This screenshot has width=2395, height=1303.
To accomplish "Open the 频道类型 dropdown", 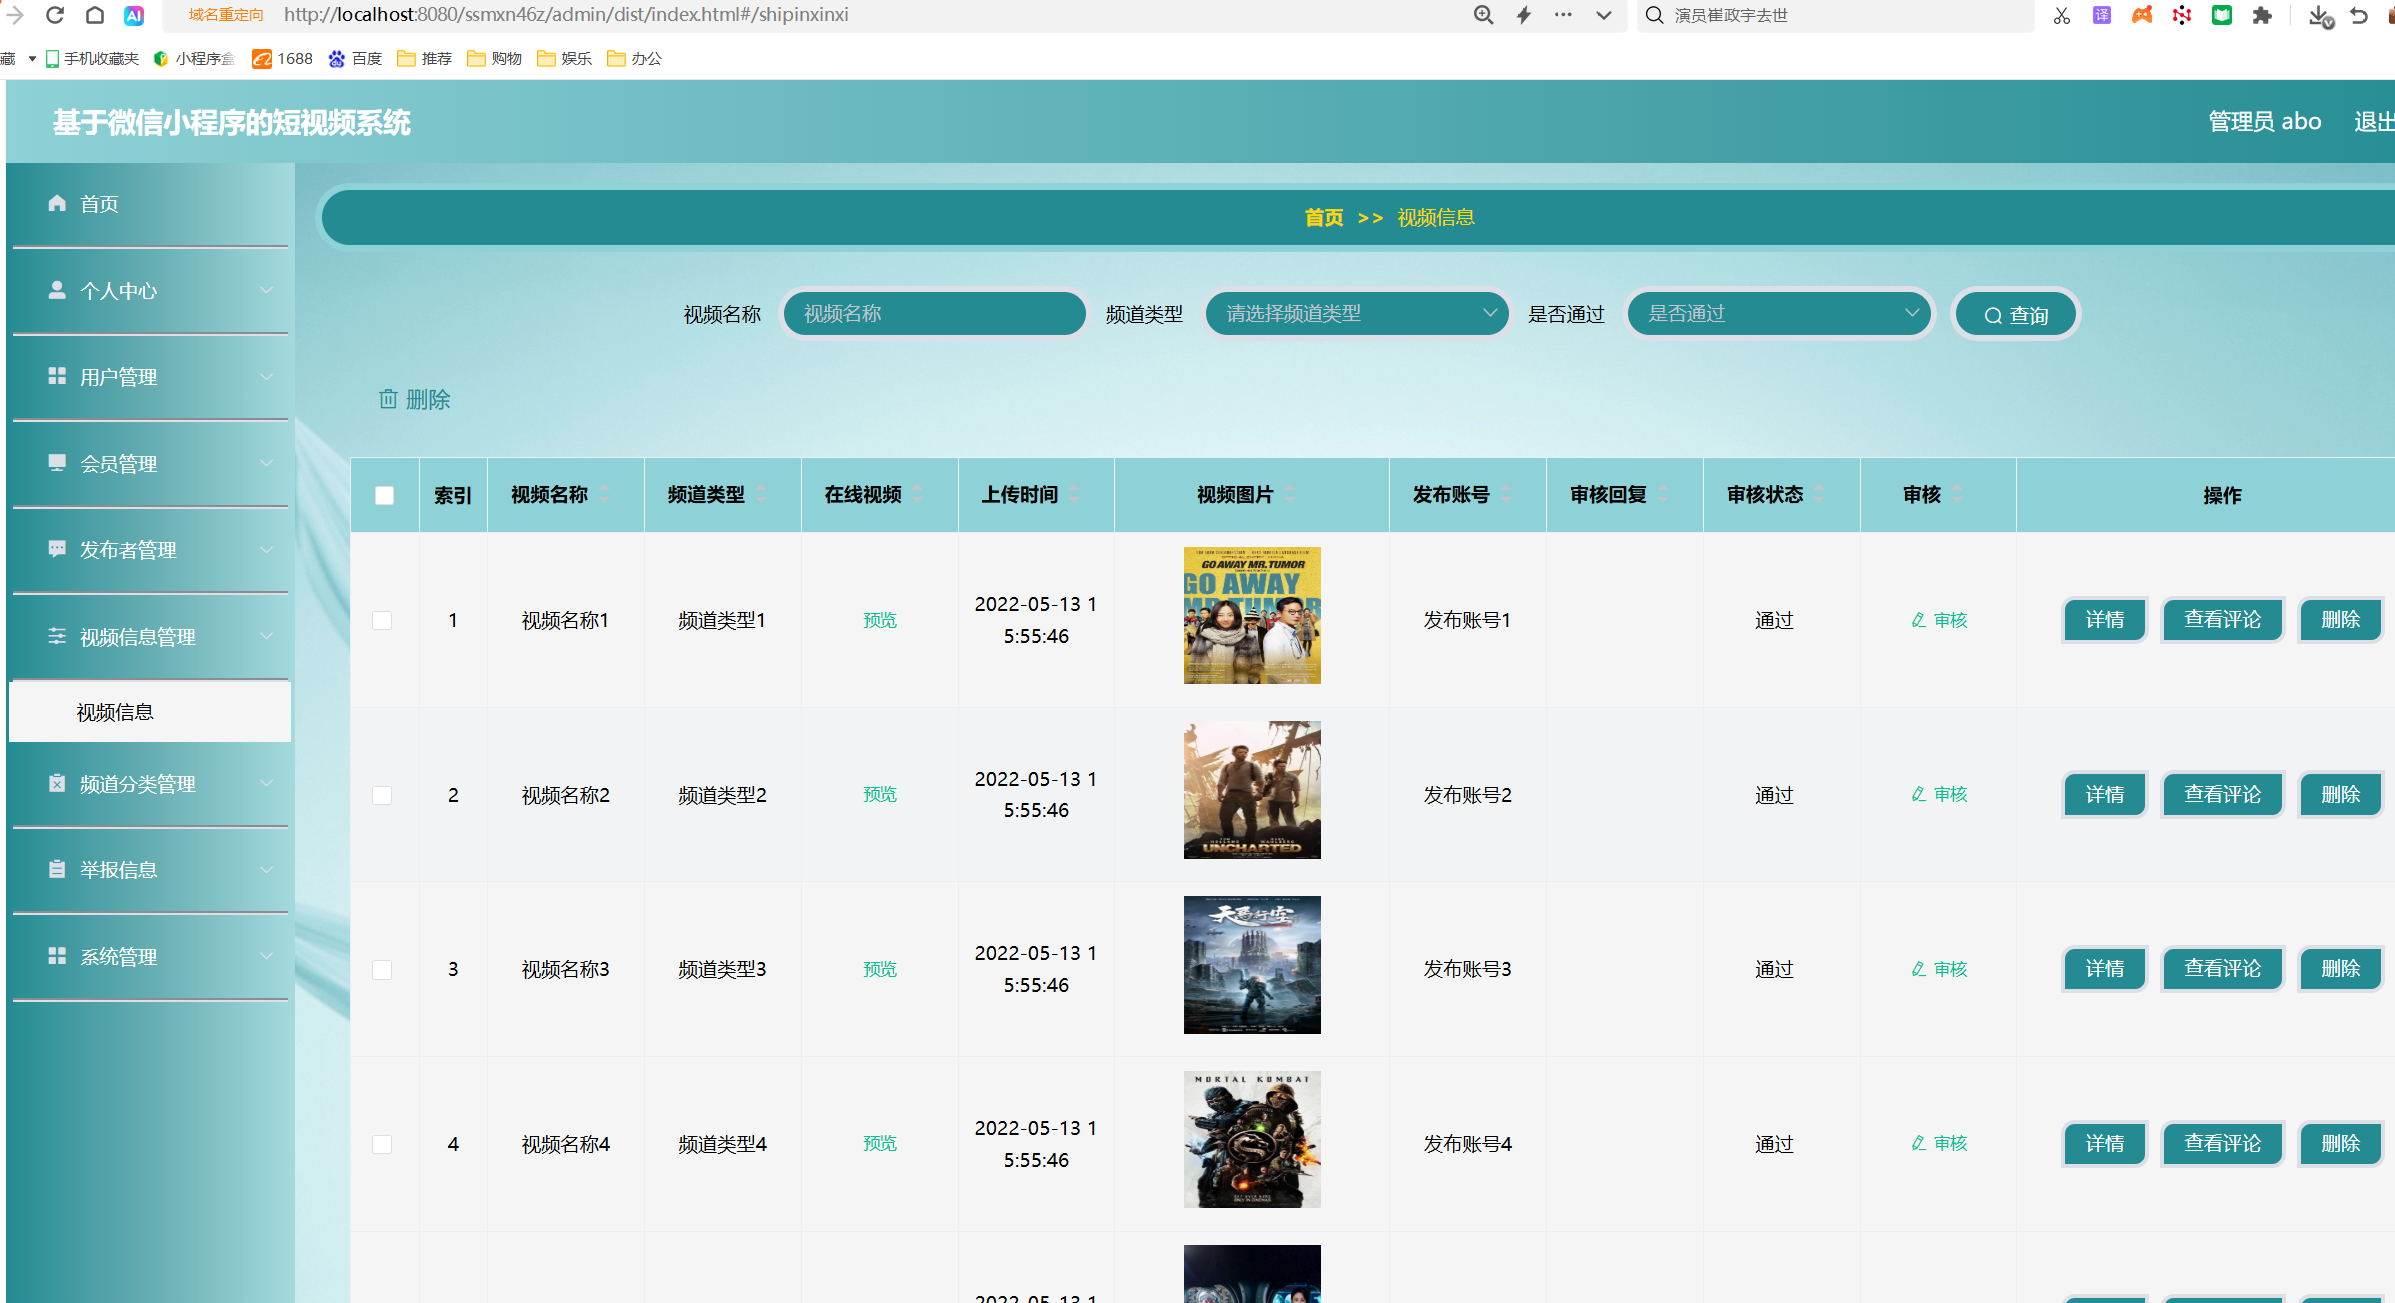I will click(1357, 314).
